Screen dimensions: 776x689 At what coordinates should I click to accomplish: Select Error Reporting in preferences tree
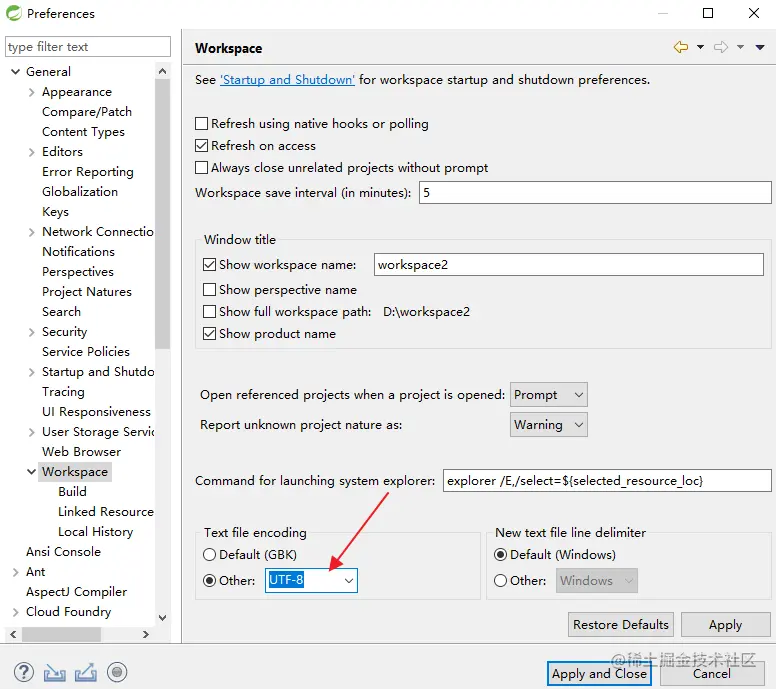tap(88, 172)
